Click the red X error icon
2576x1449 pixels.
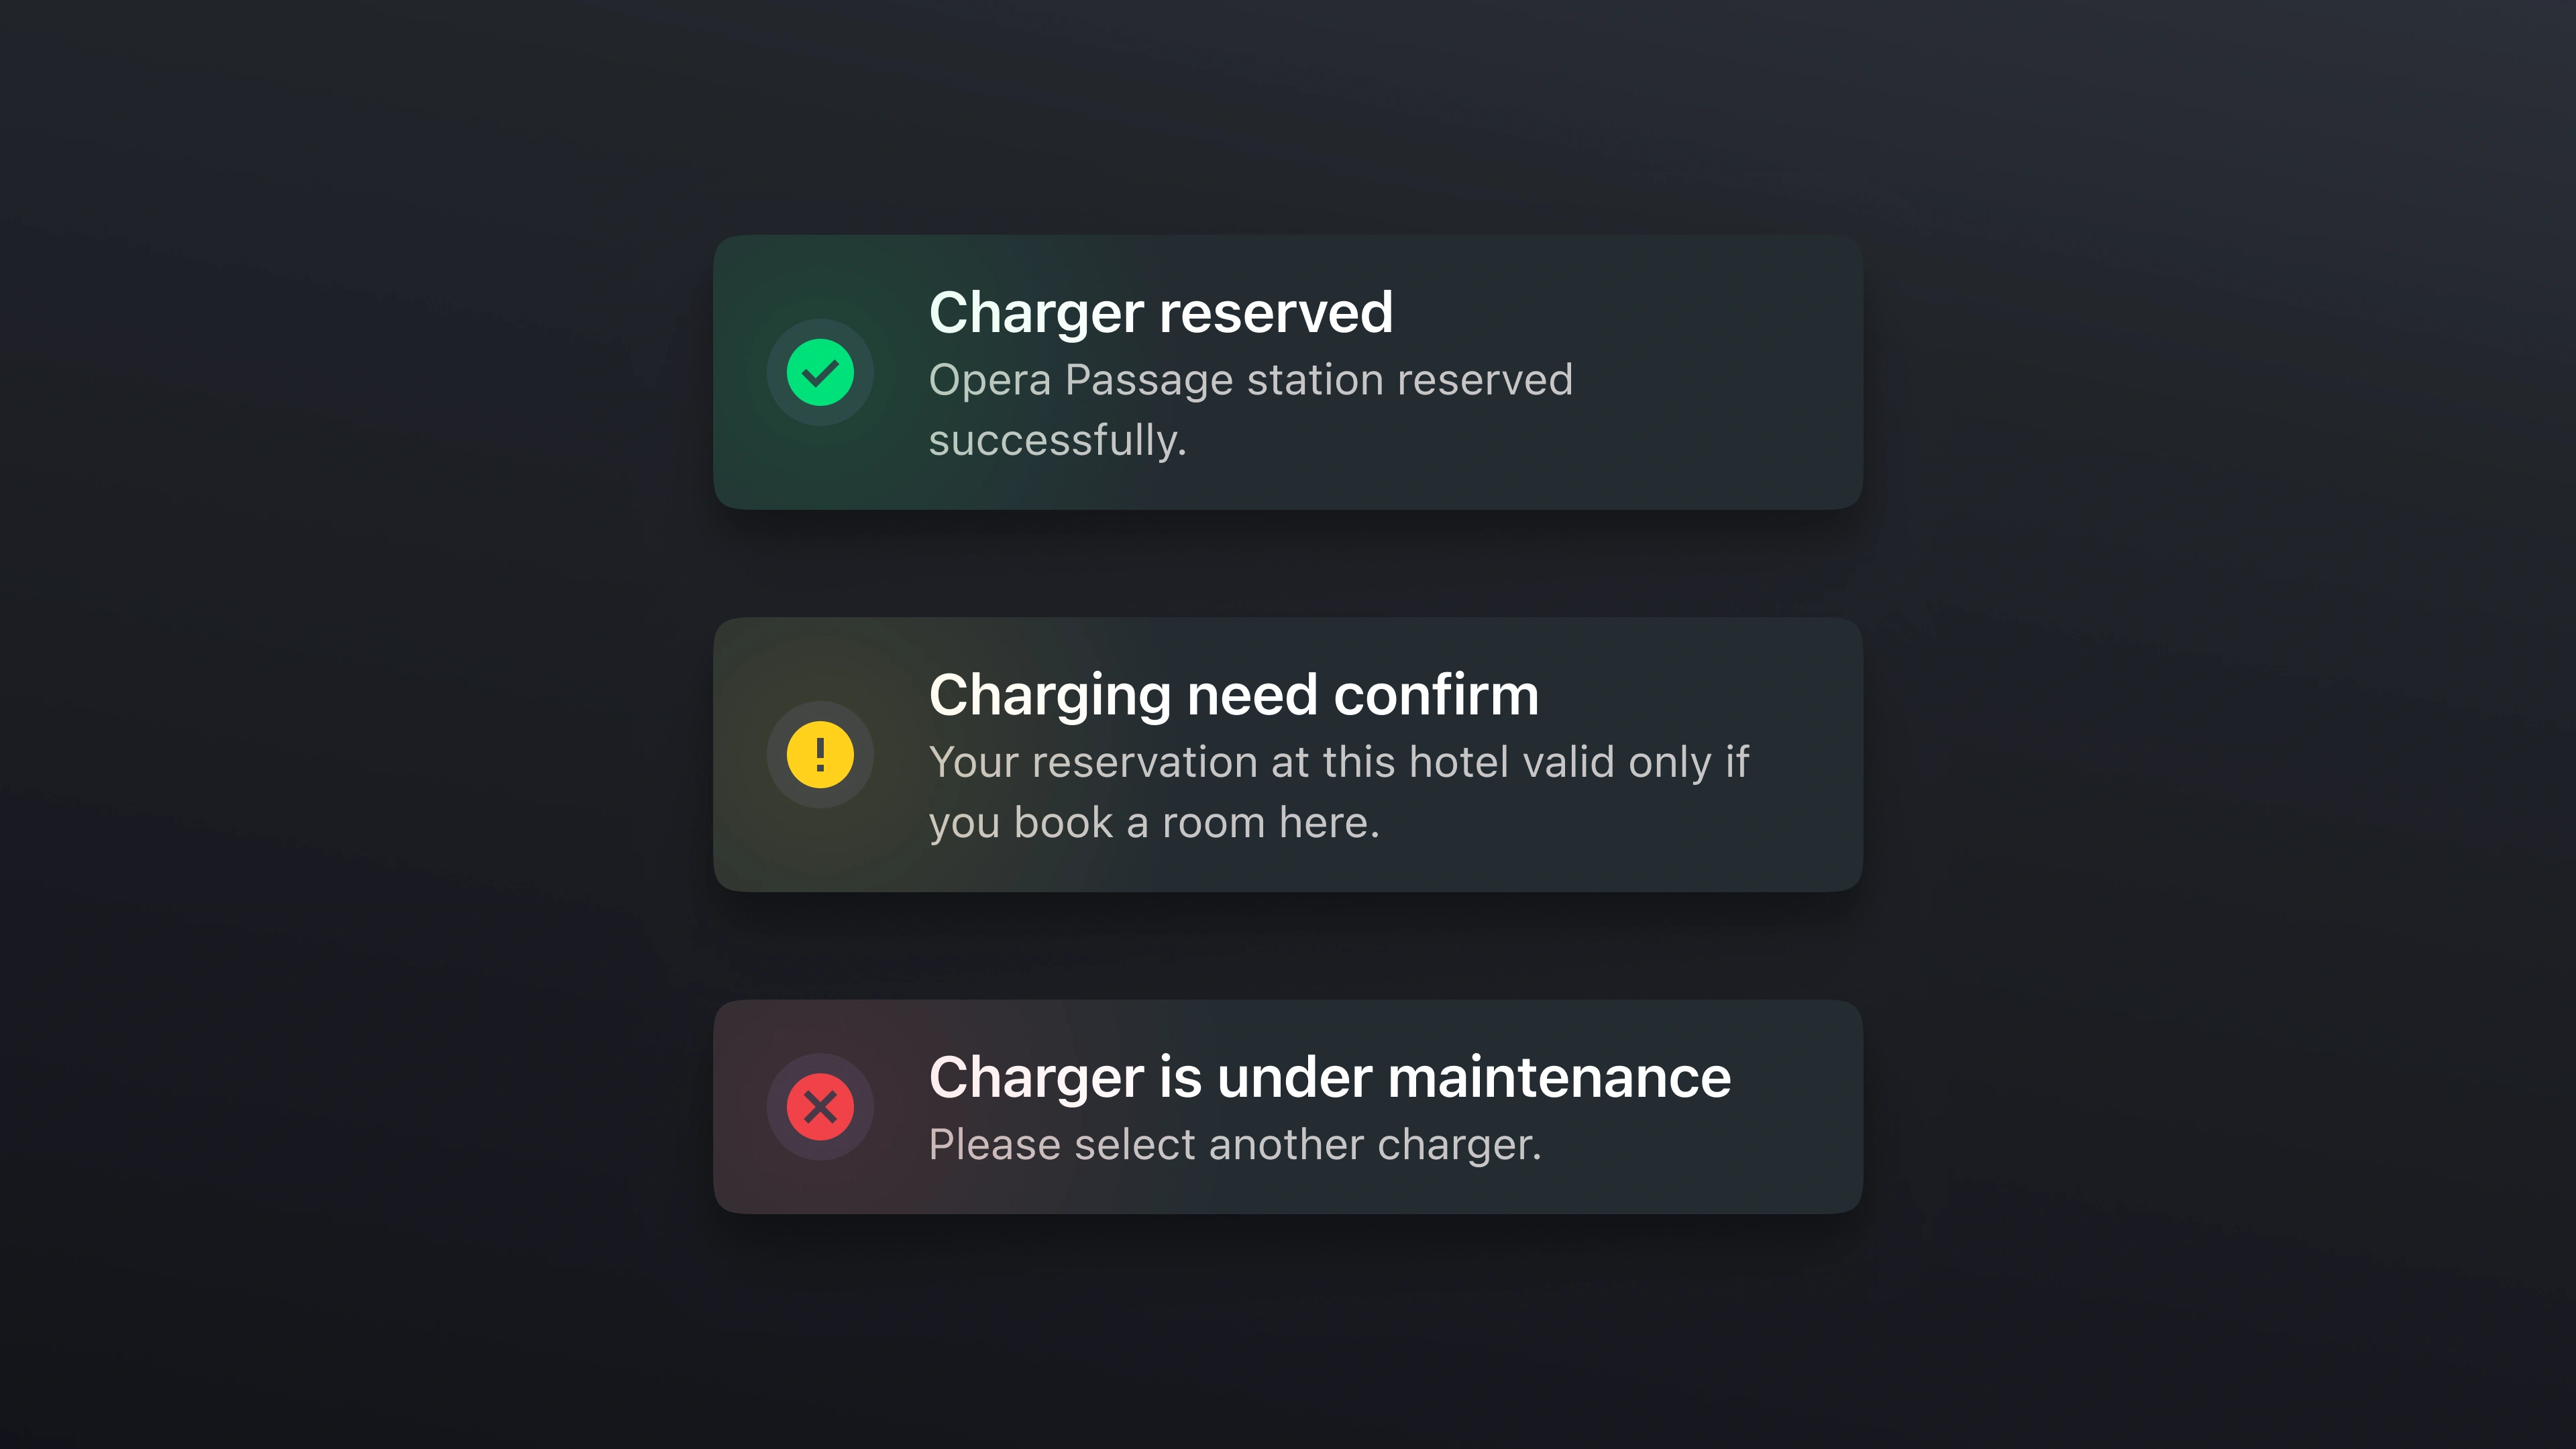click(x=820, y=1107)
